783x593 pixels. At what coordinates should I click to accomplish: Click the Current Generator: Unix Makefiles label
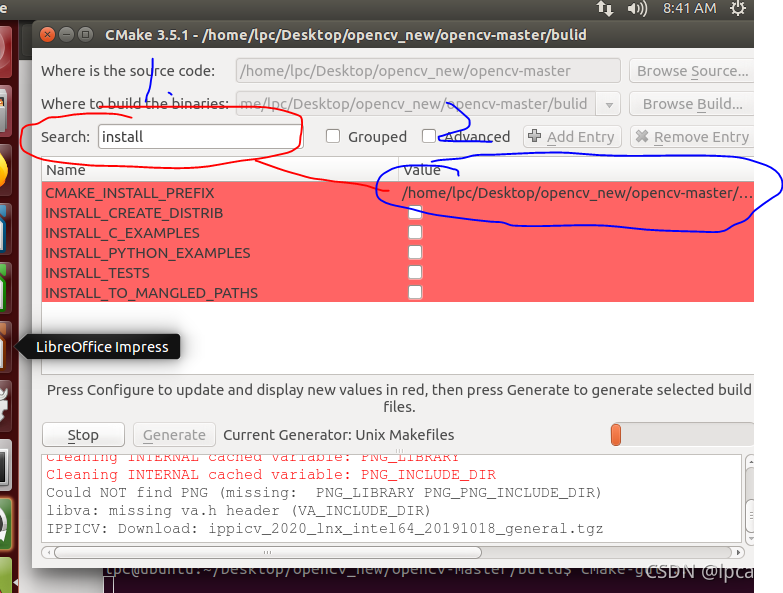point(339,435)
